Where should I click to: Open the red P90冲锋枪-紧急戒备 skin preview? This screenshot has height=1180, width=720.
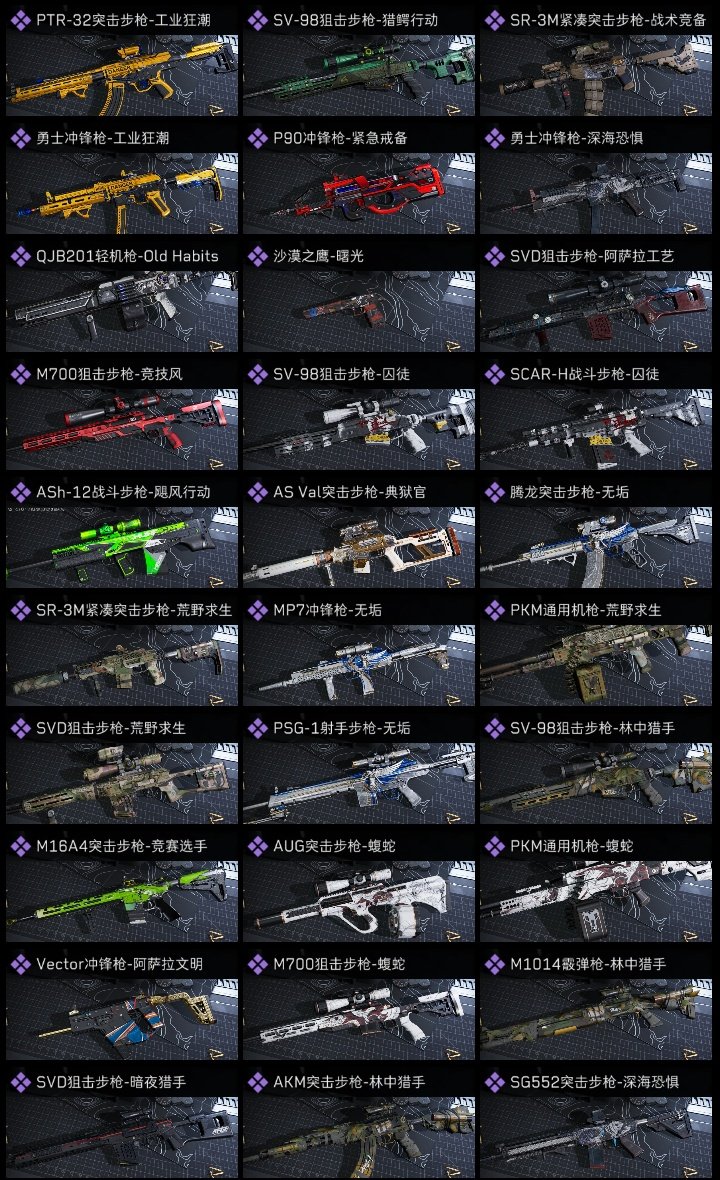click(359, 193)
